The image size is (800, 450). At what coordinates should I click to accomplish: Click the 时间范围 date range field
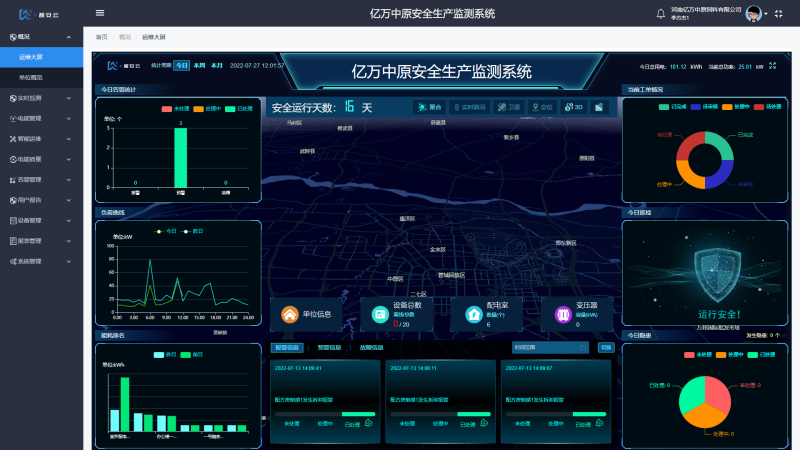pos(549,348)
